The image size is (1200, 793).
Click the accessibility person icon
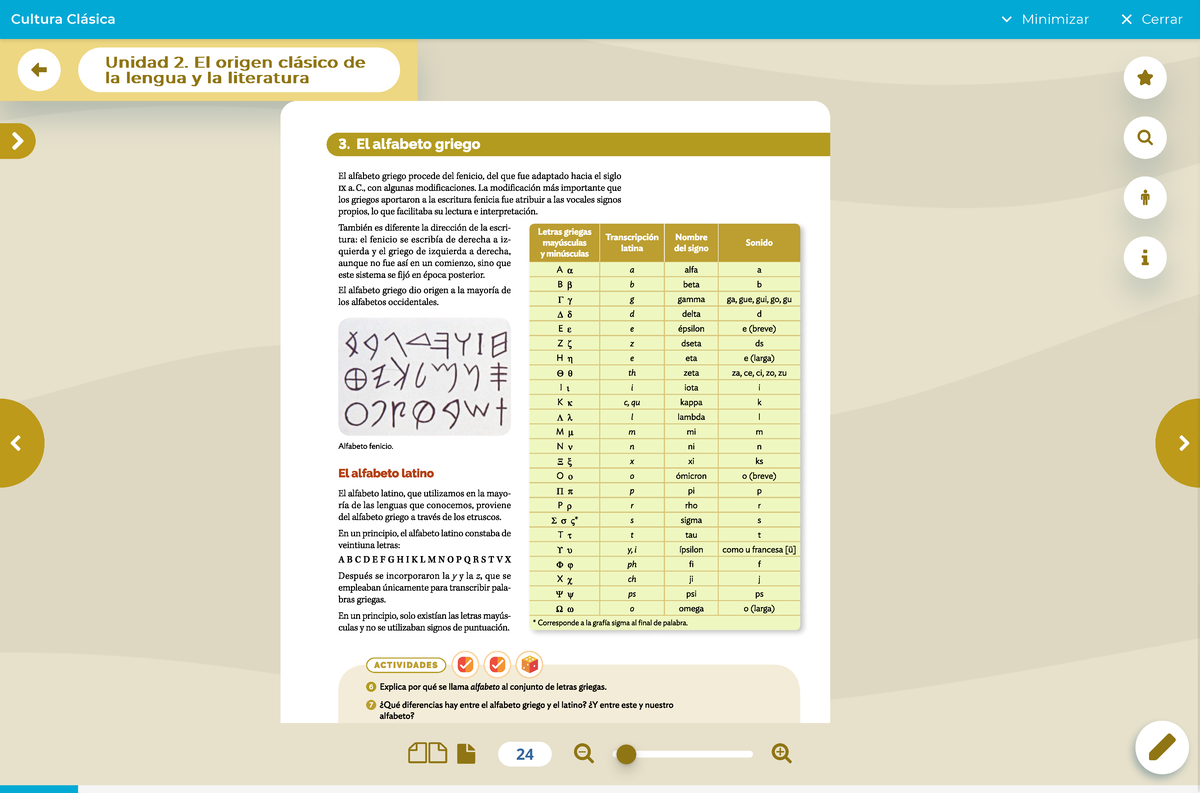coord(1145,198)
